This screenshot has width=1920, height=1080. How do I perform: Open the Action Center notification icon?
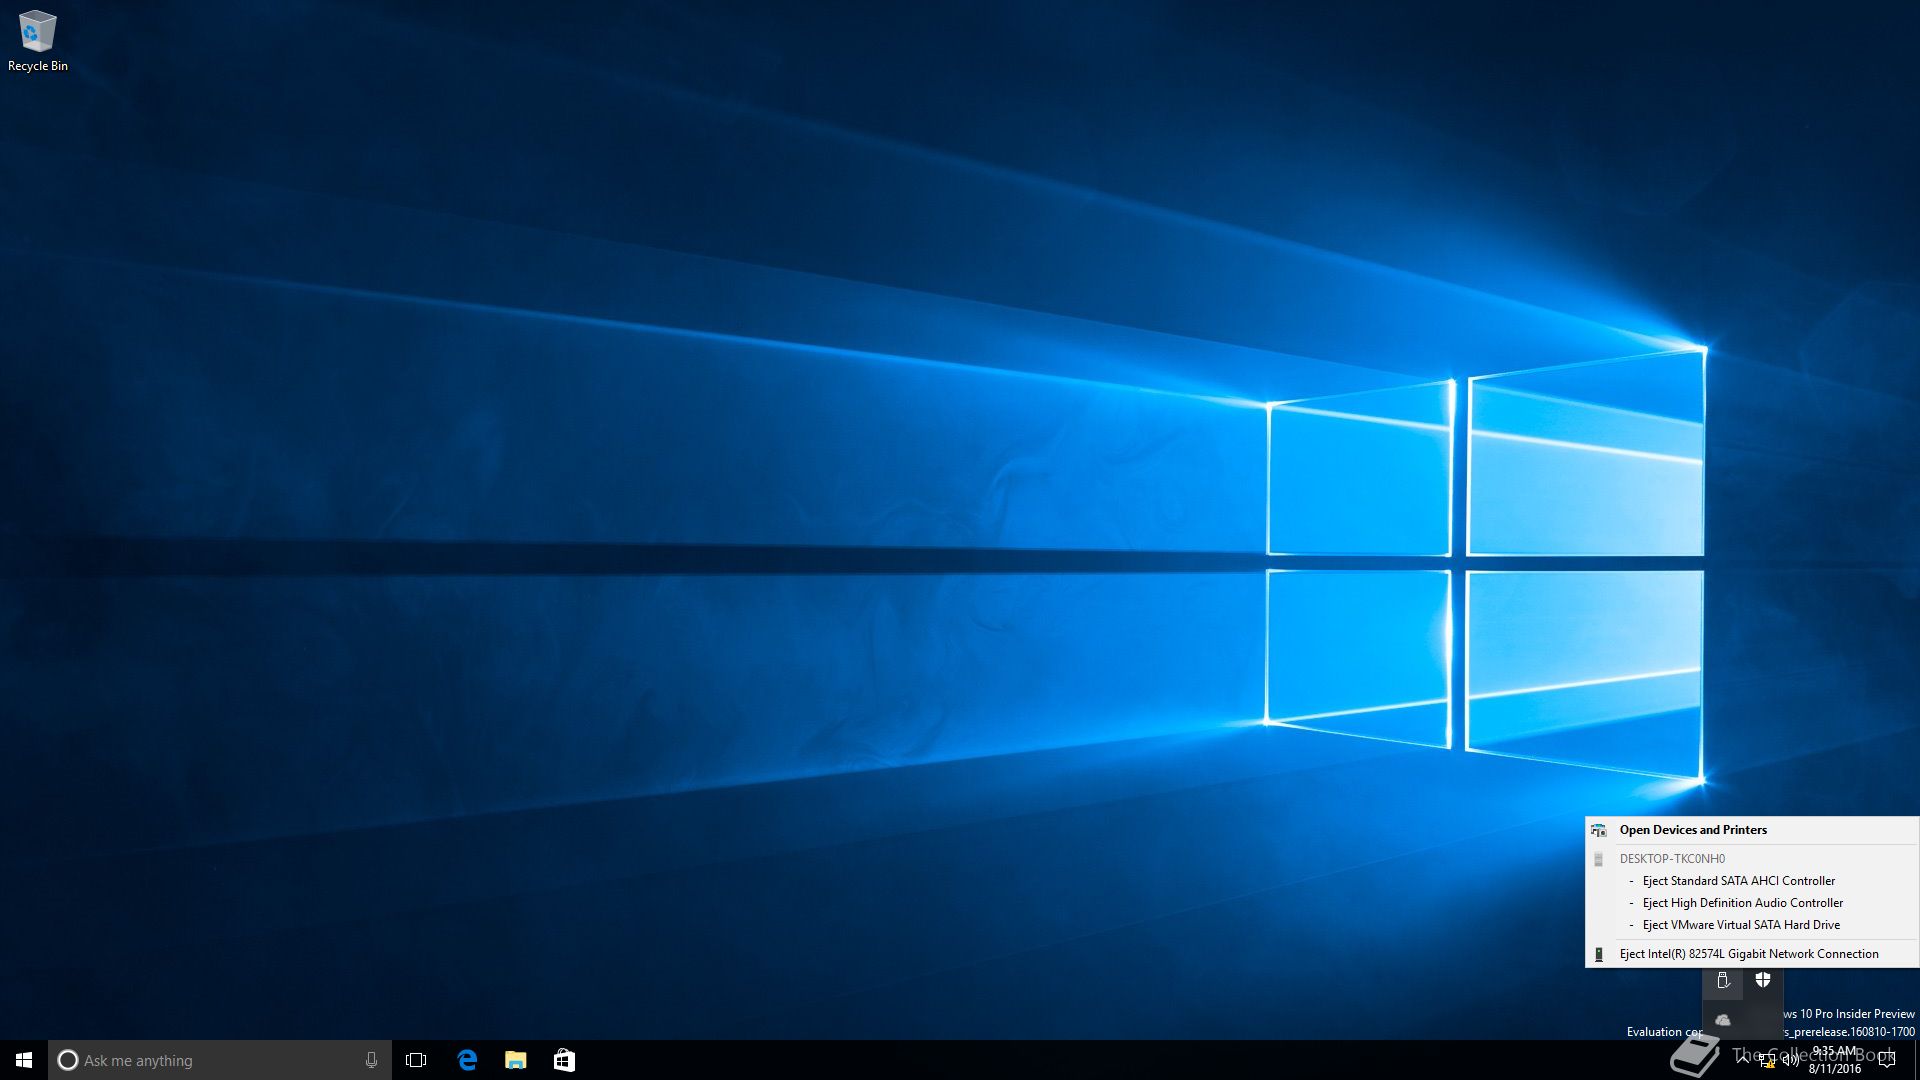click(1887, 1060)
